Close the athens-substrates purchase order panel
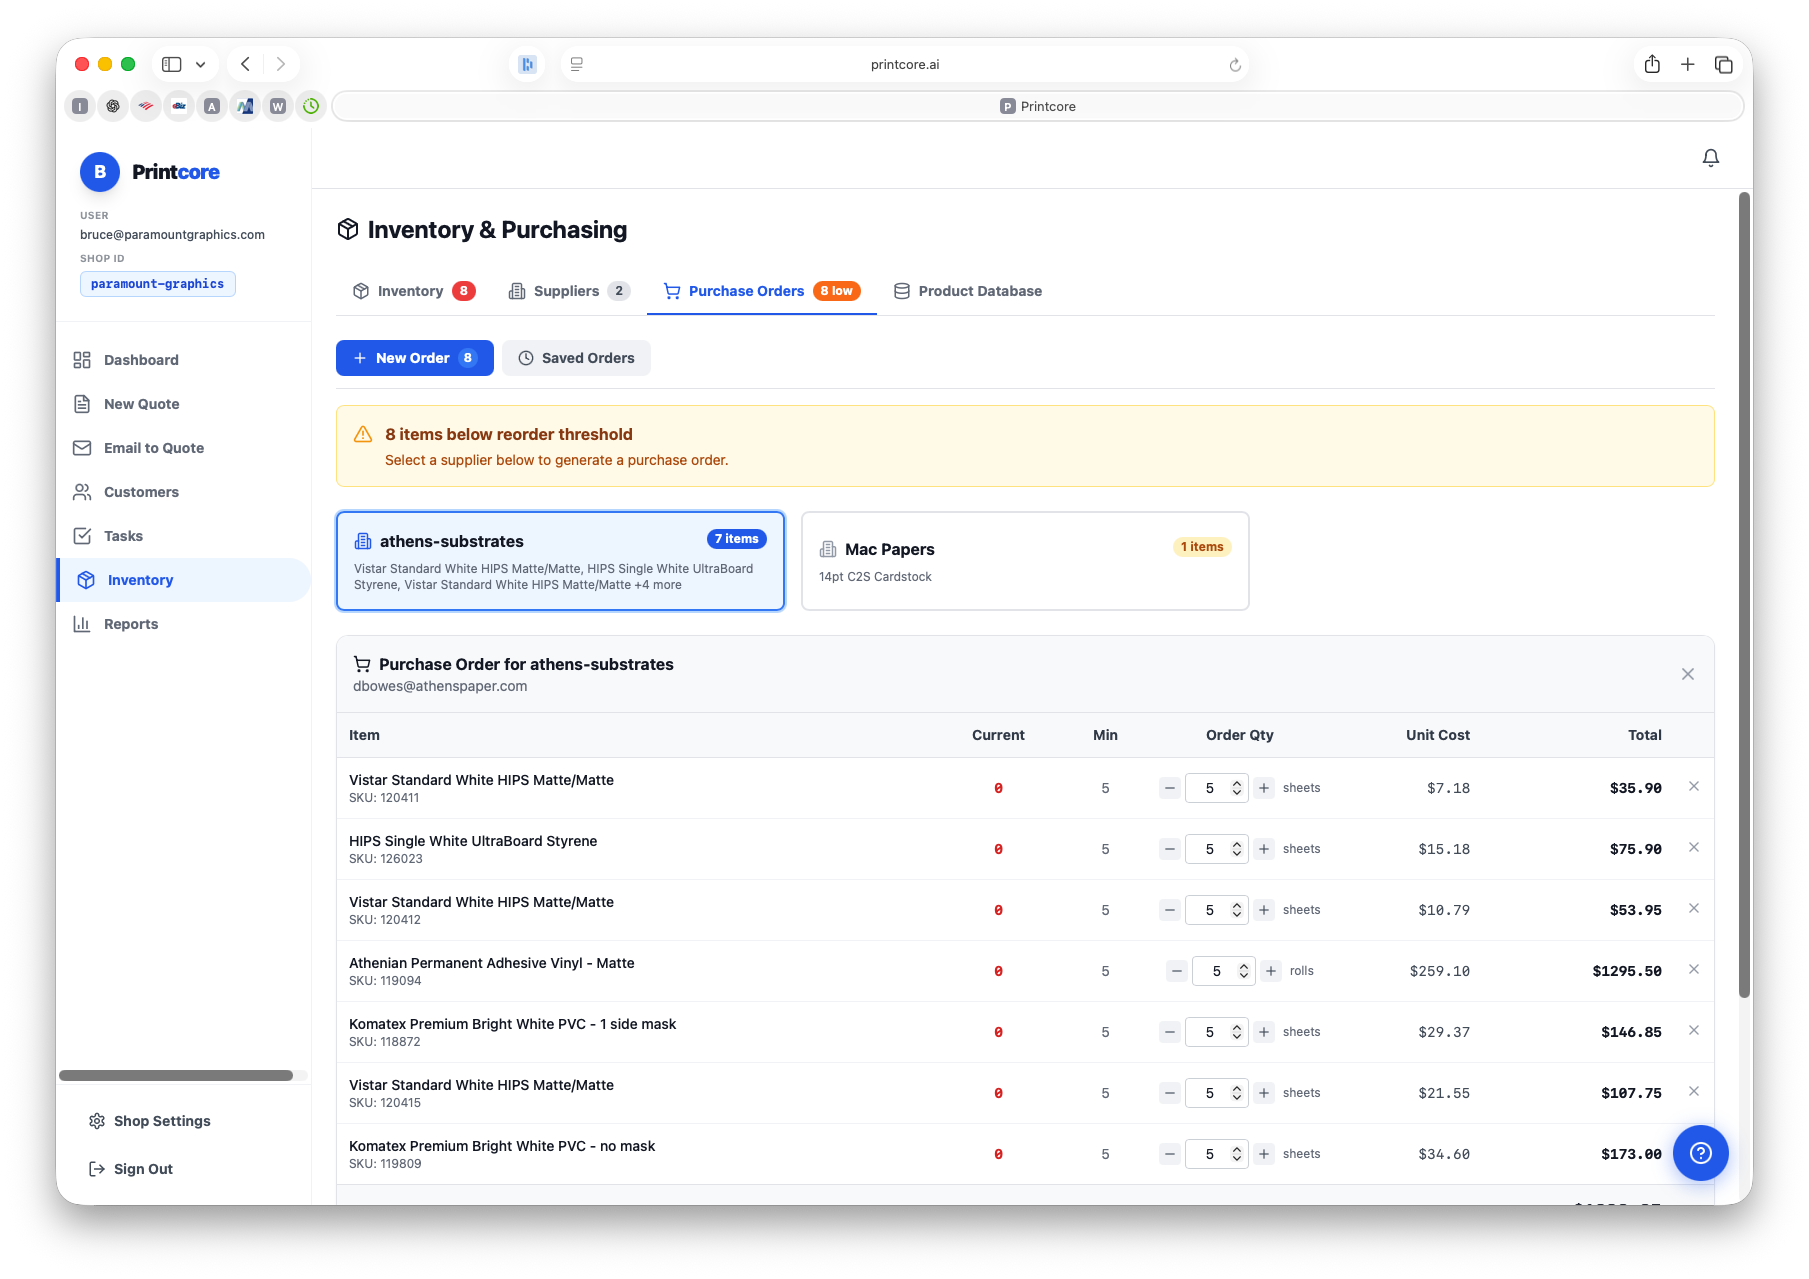 pos(1687,674)
